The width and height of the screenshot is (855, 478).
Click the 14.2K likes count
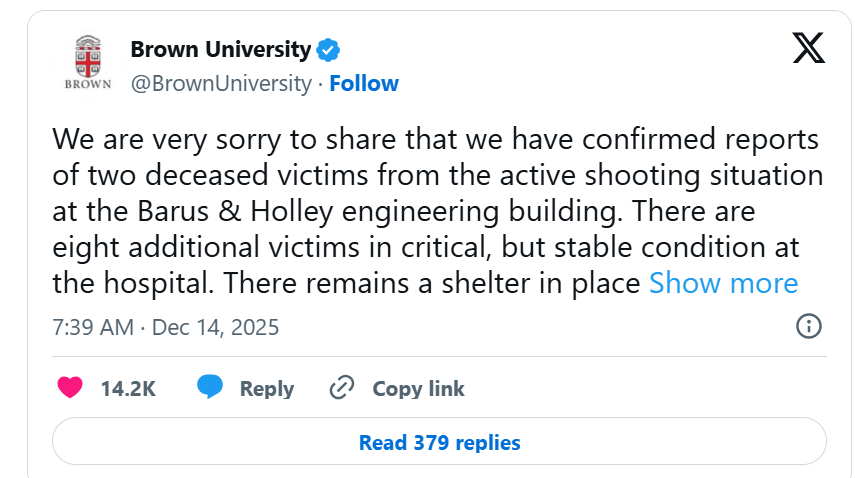click(x=128, y=389)
